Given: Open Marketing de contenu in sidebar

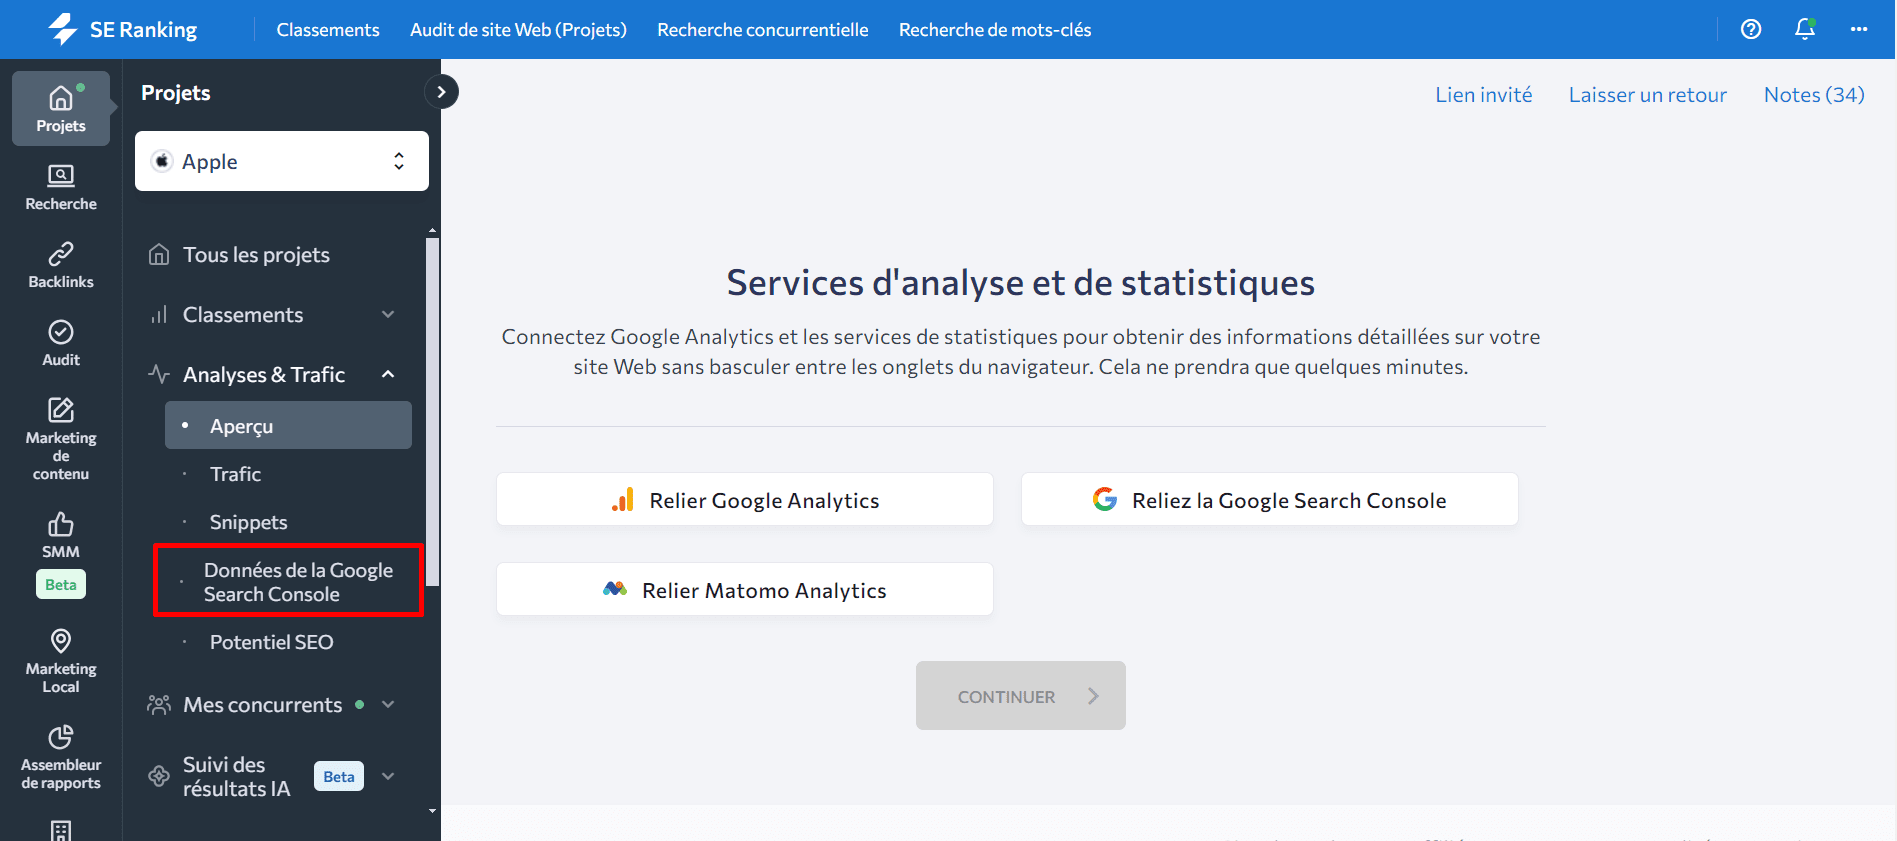Looking at the screenshot, I should click(61, 439).
